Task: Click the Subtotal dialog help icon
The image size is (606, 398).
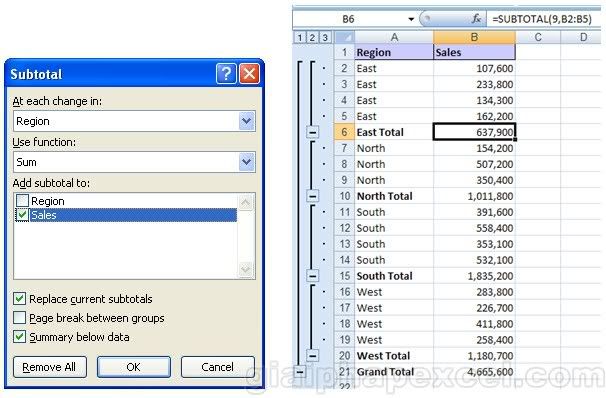Action: pyautogui.click(x=226, y=73)
